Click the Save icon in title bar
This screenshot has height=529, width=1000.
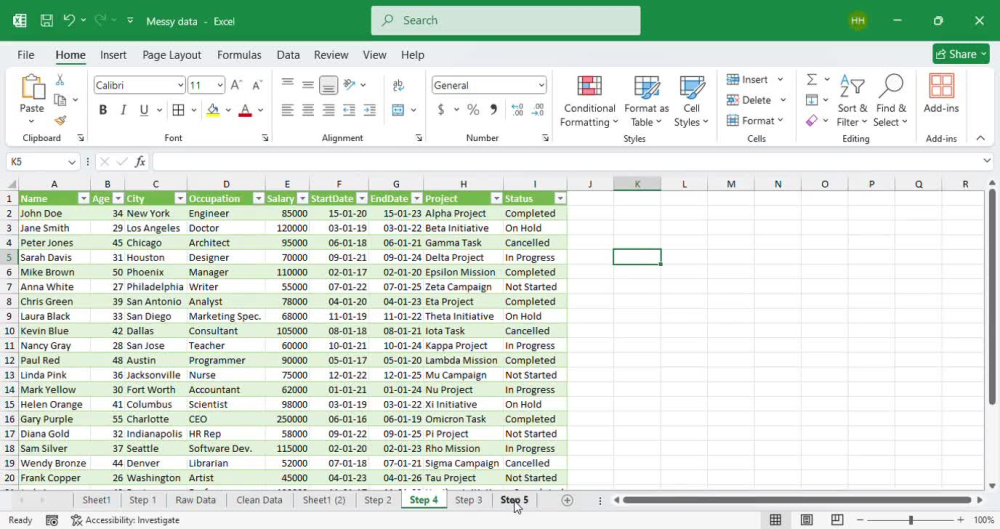[x=47, y=20]
